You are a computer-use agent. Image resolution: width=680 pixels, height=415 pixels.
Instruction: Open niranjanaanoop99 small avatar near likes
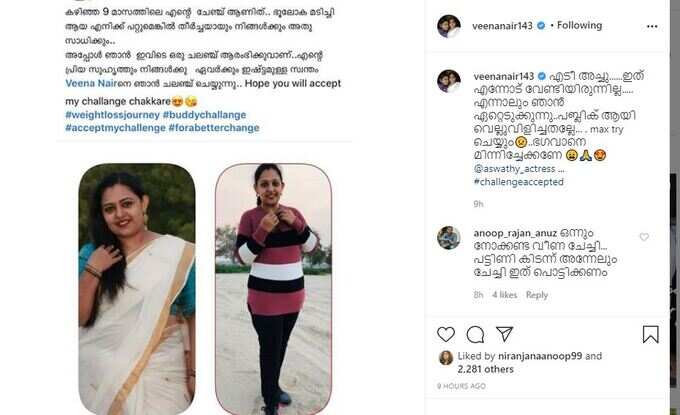[445, 357]
